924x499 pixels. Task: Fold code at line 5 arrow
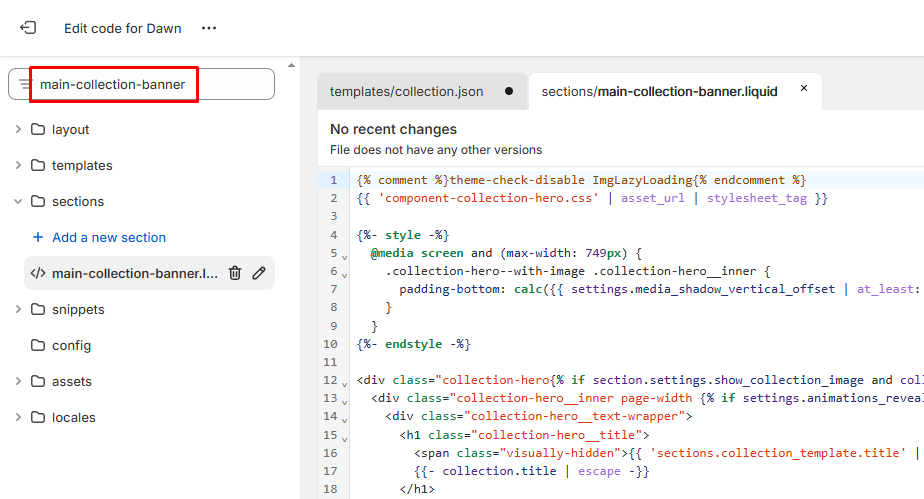tap(345, 257)
